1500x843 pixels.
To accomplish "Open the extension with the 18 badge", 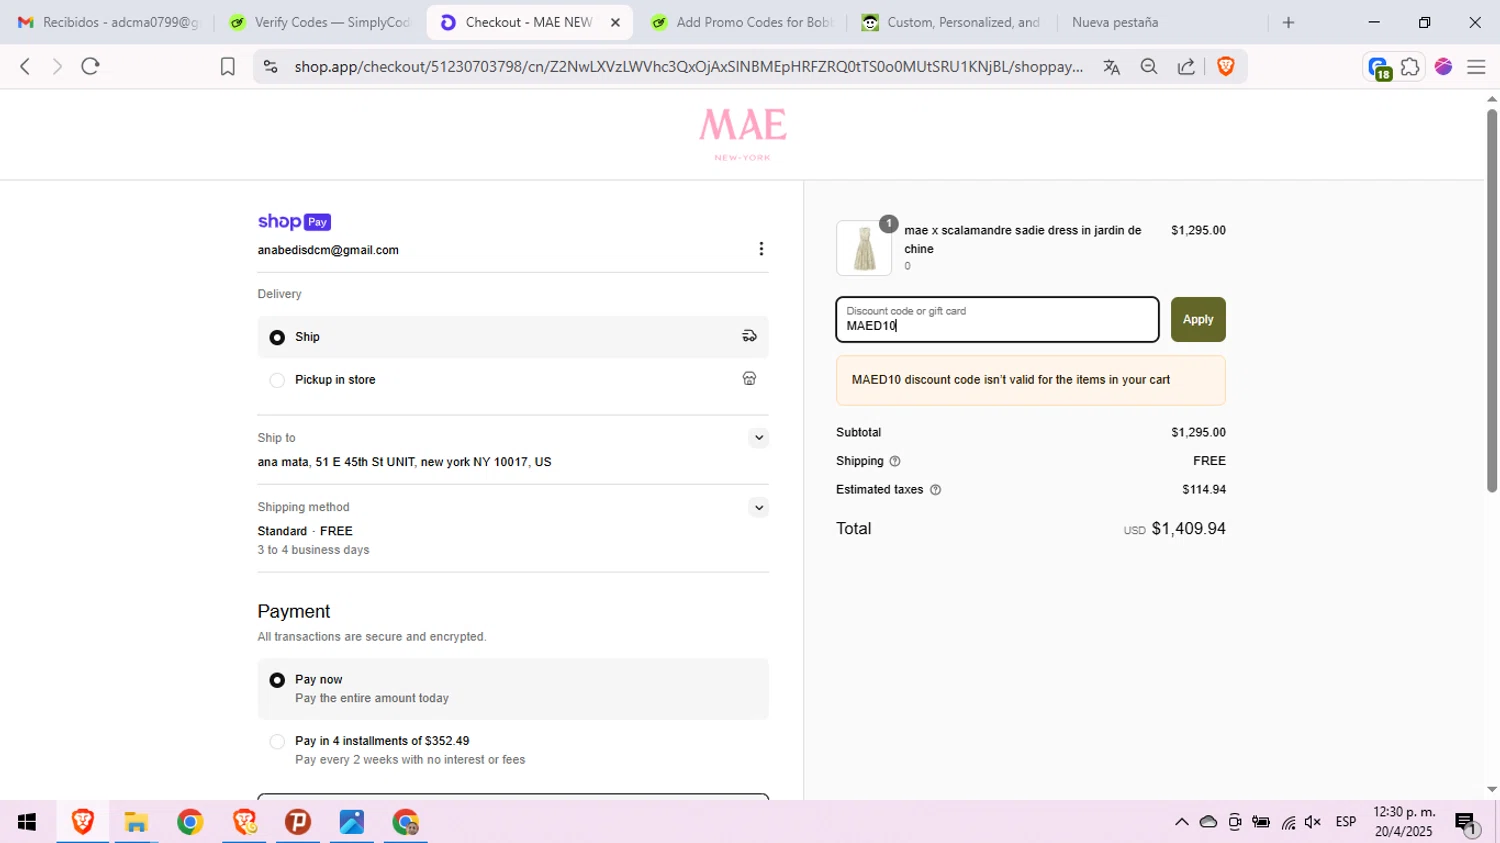I will click(x=1380, y=68).
